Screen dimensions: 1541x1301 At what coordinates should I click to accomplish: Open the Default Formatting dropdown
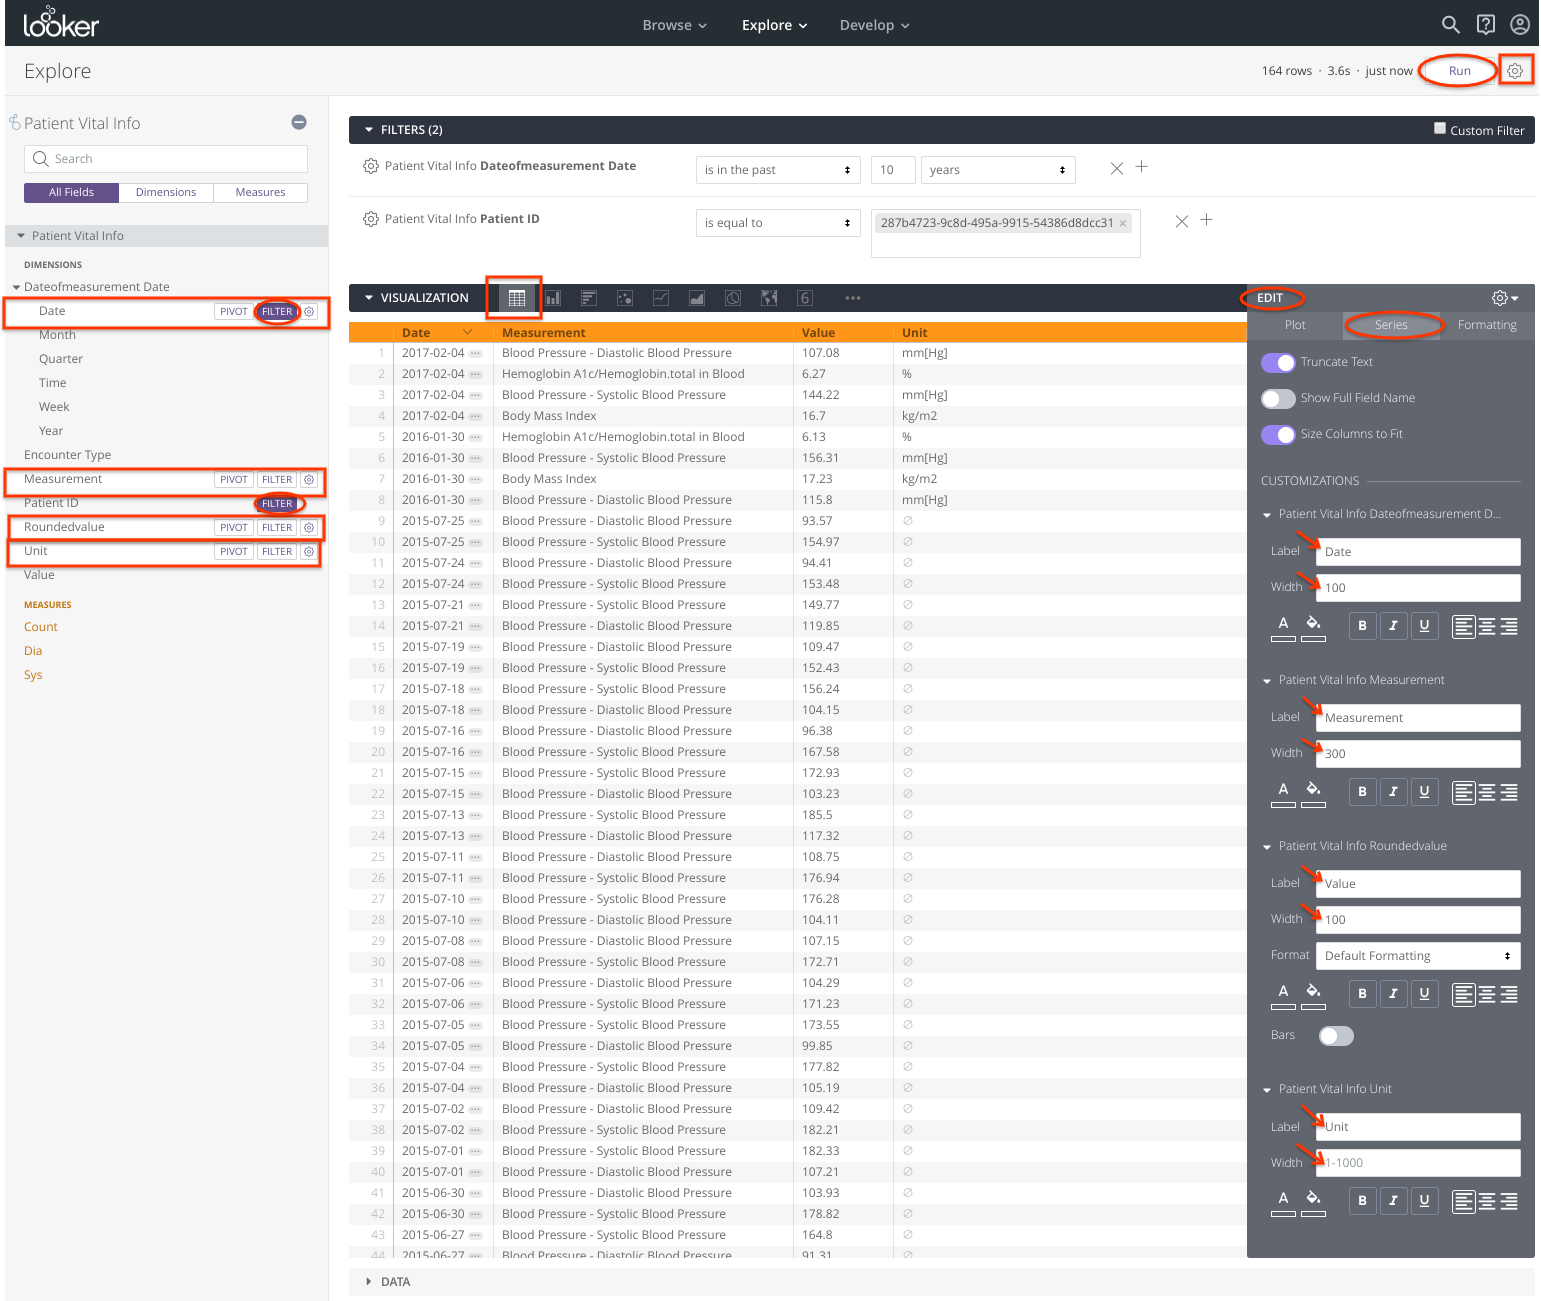coord(1417,956)
